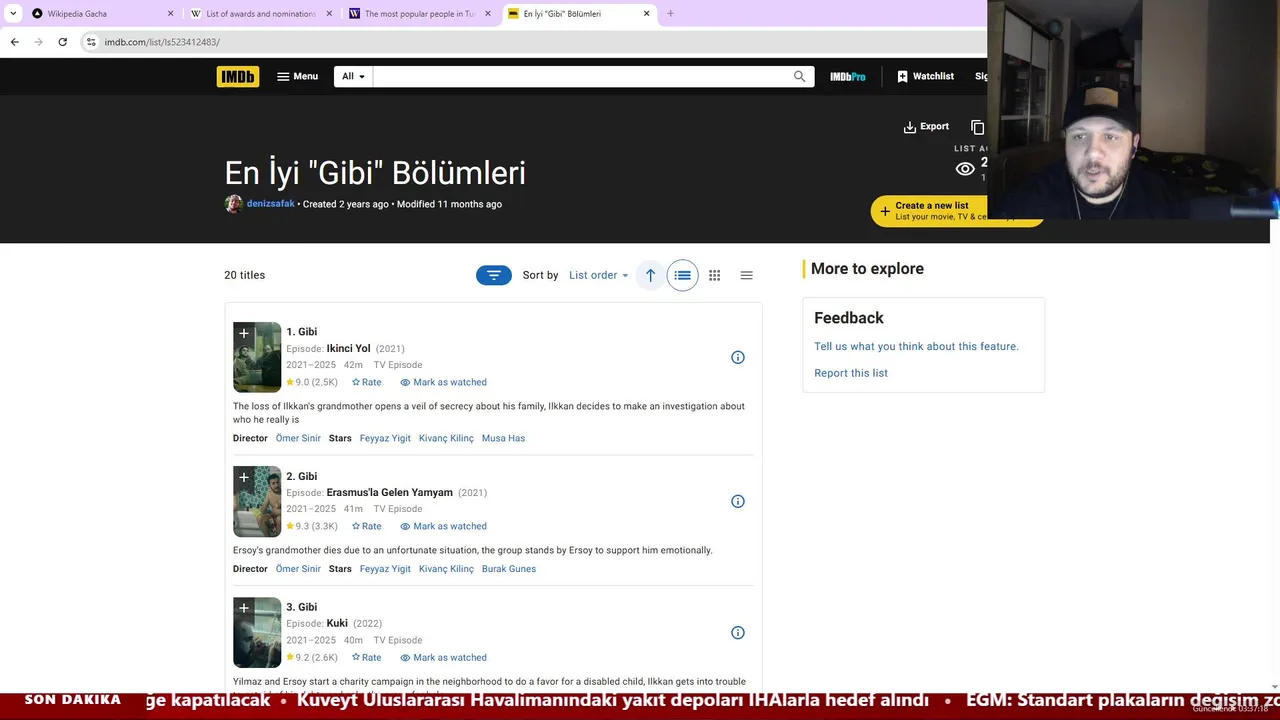Viewport: 1280px width, 720px height.
Task: Open director Ömer Sinir in Ikinci Yol row
Action: click(x=298, y=438)
